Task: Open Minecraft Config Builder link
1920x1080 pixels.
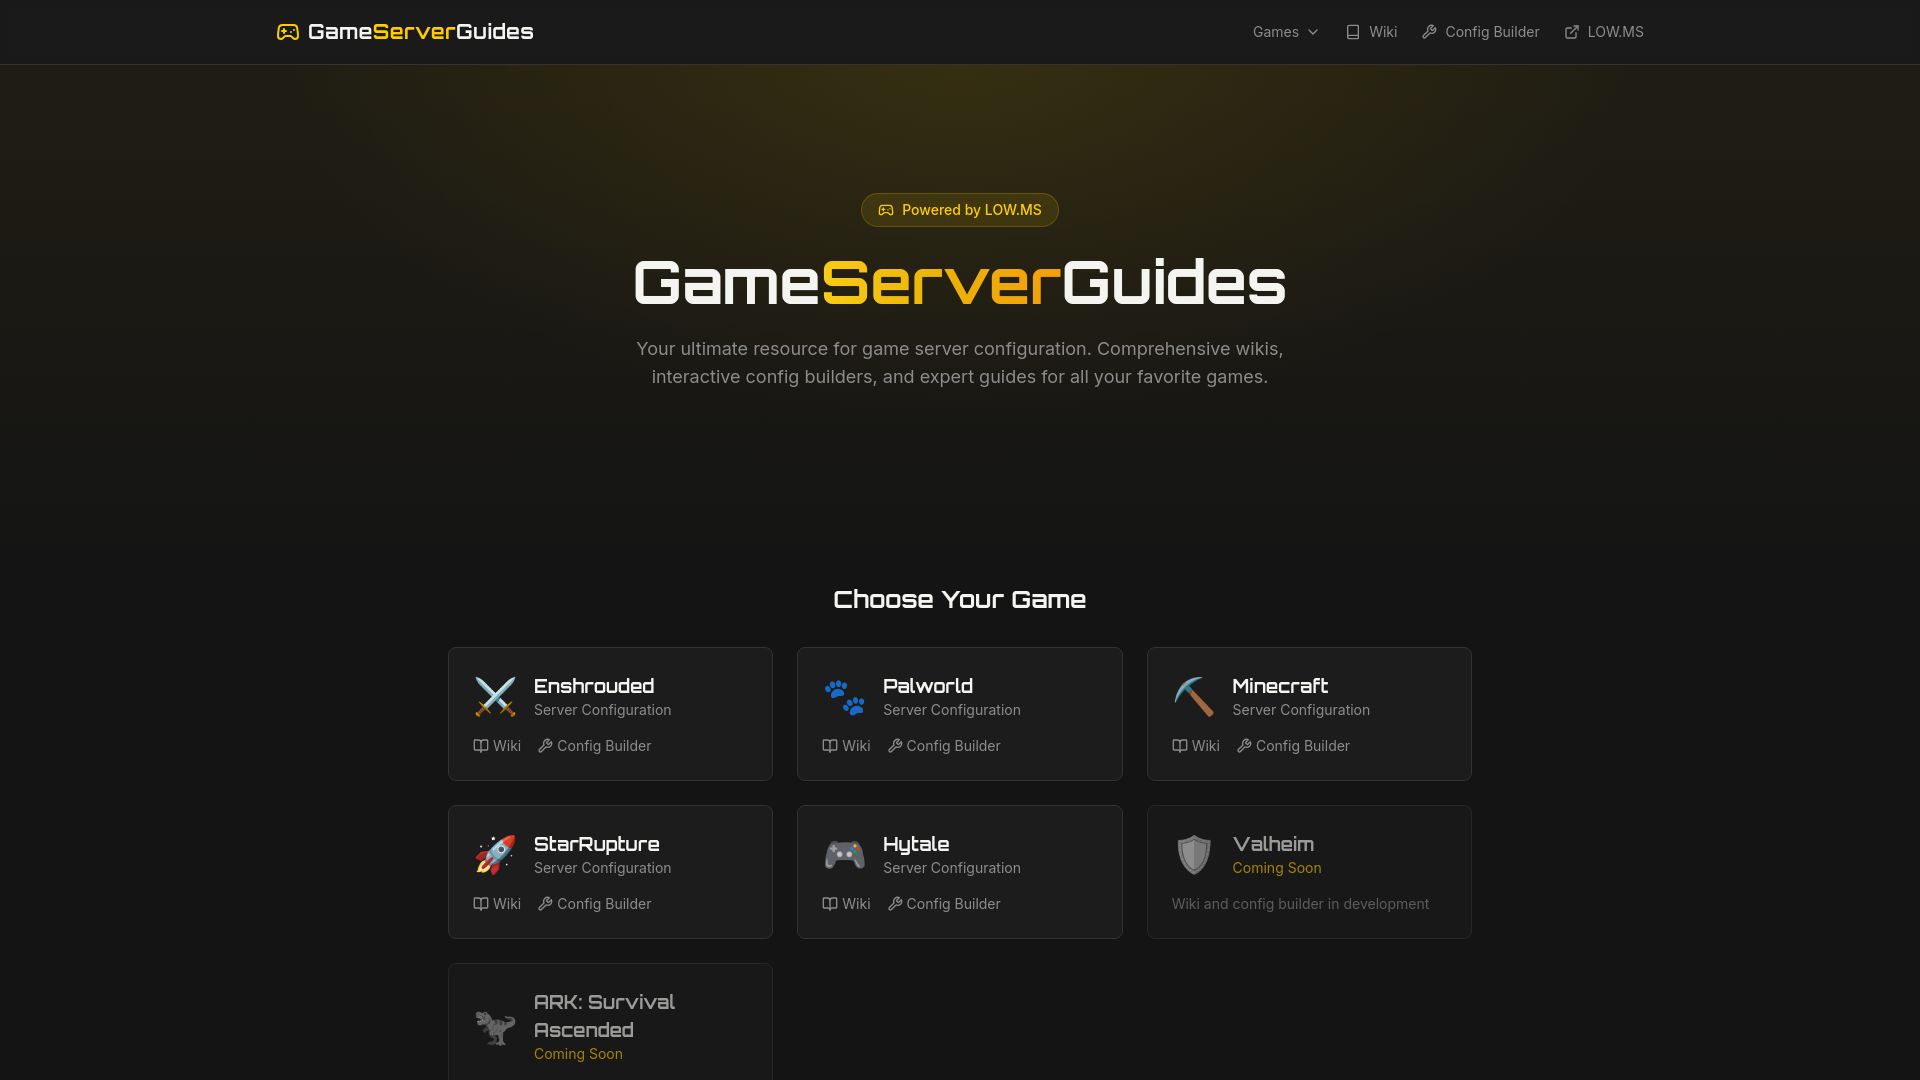Action: (x=1292, y=745)
